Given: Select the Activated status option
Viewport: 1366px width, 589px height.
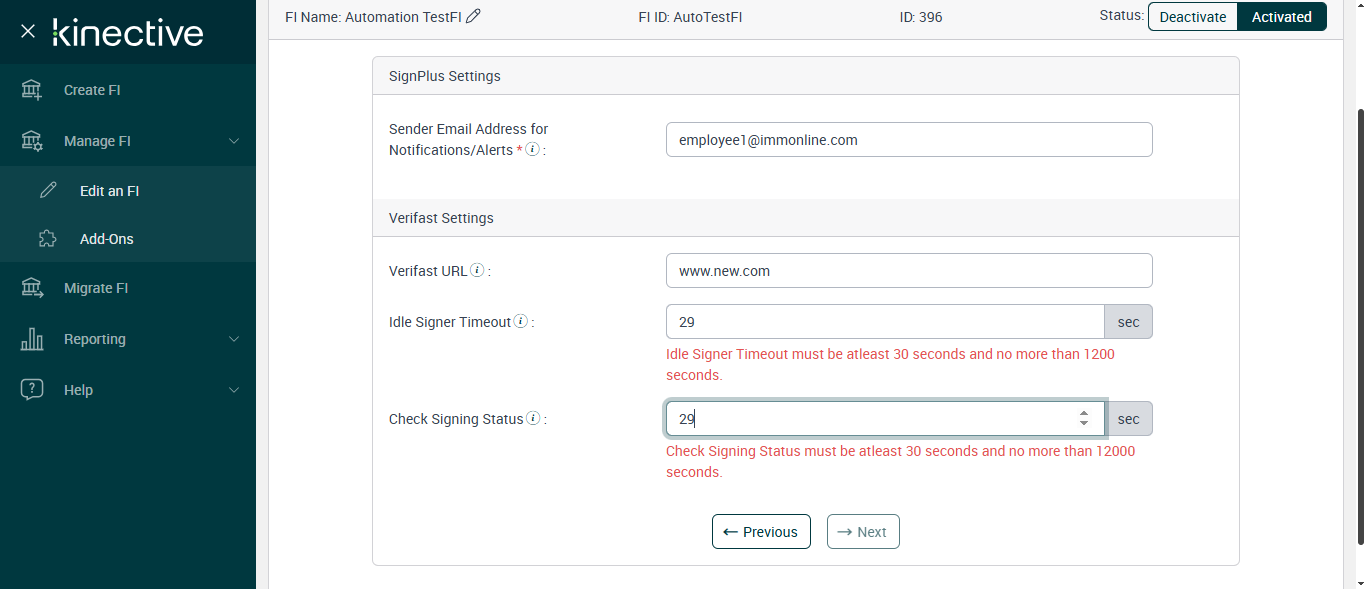Looking at the screenshot, I should click(x=1281, y=17).
